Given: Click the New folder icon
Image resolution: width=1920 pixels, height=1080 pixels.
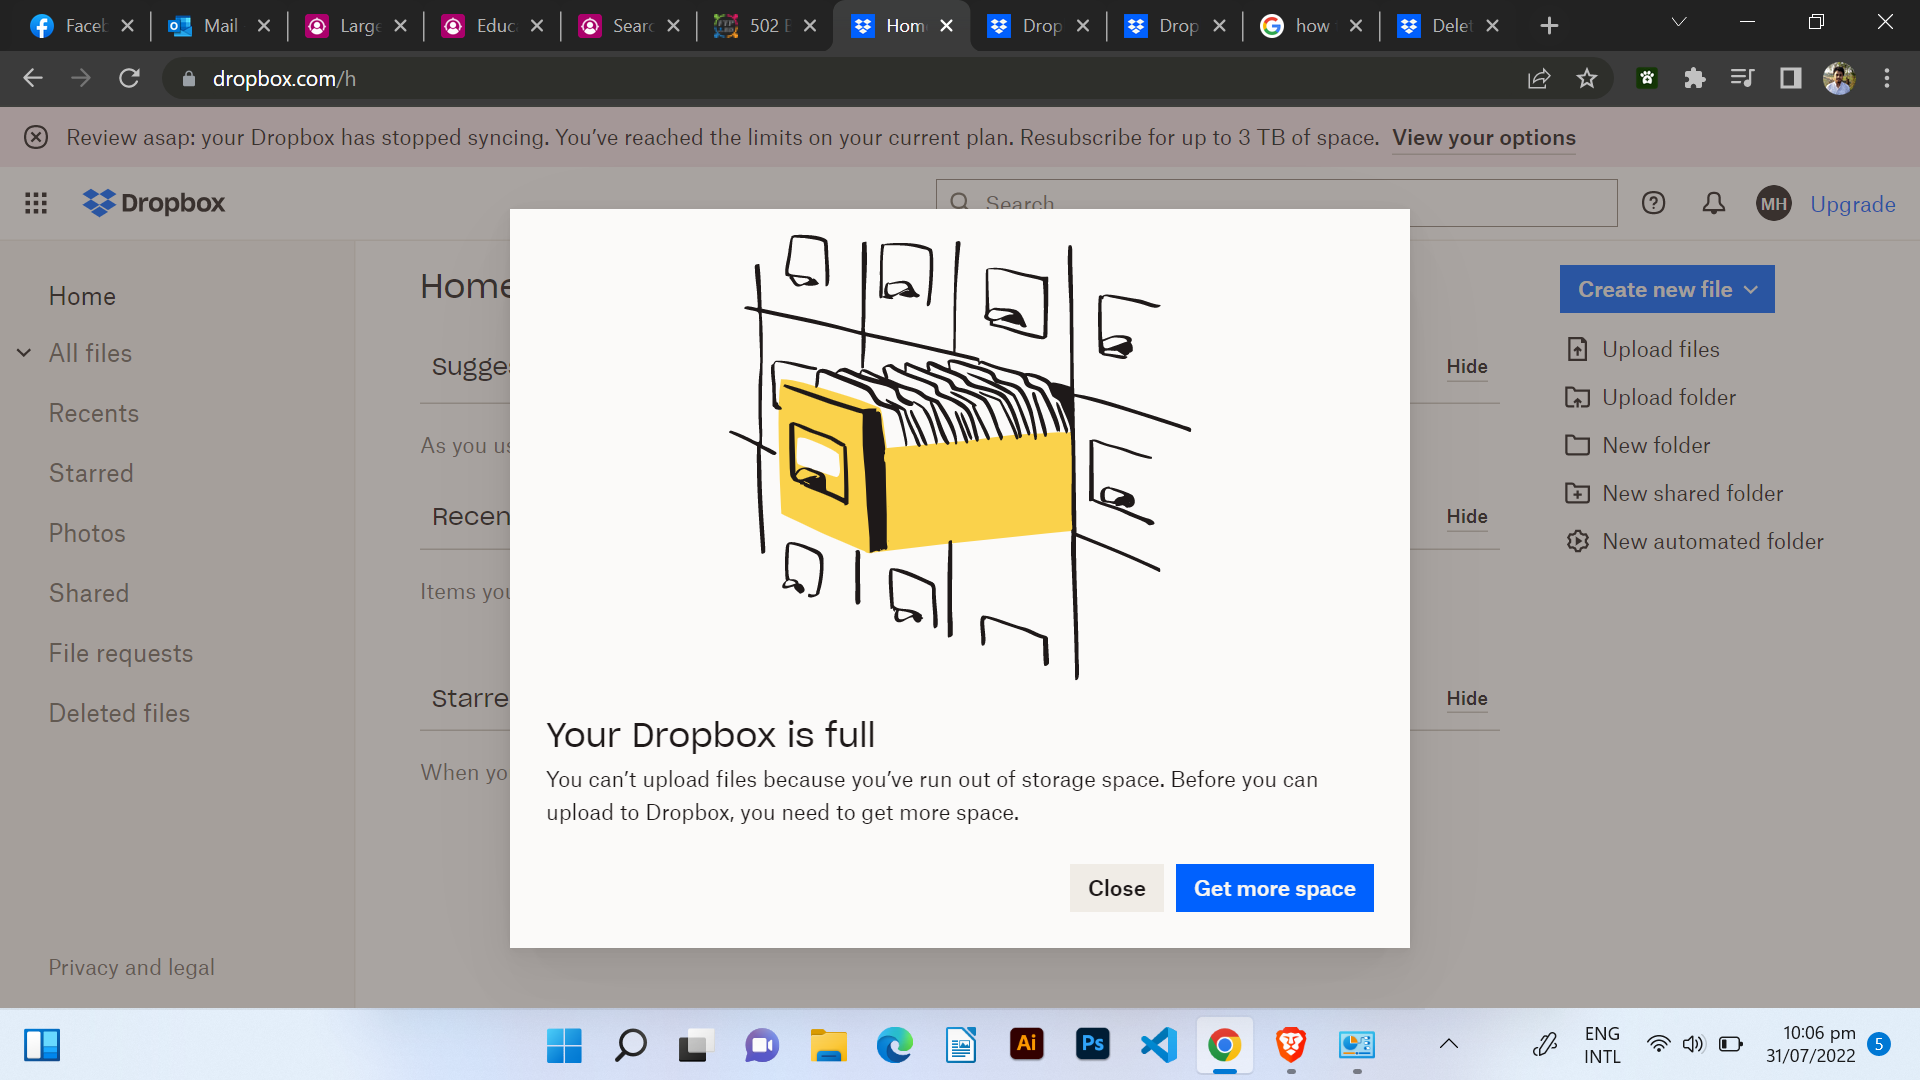Looking at the screenshot, I should point(1576,444).
